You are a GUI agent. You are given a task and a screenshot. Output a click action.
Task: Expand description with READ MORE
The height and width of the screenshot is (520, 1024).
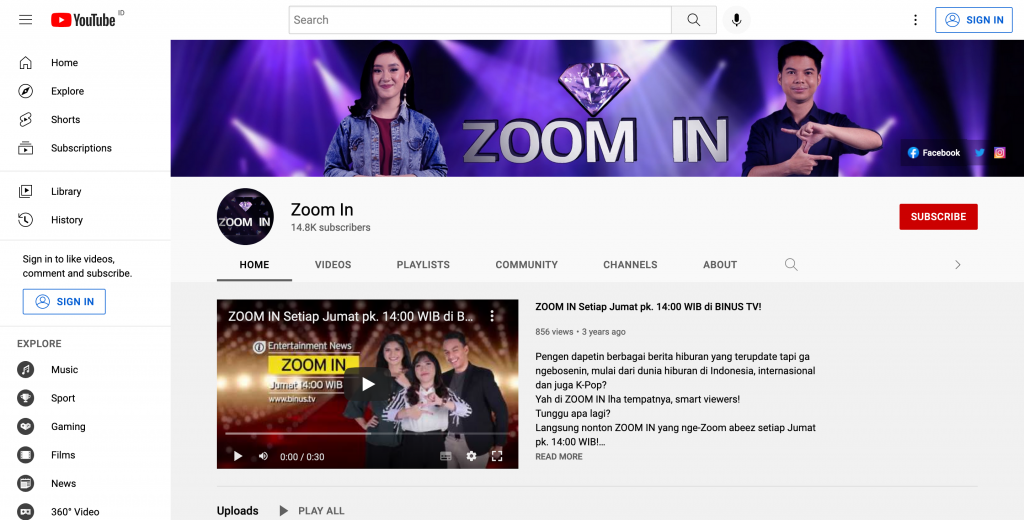pyautogui.click(x=558, y=457)
